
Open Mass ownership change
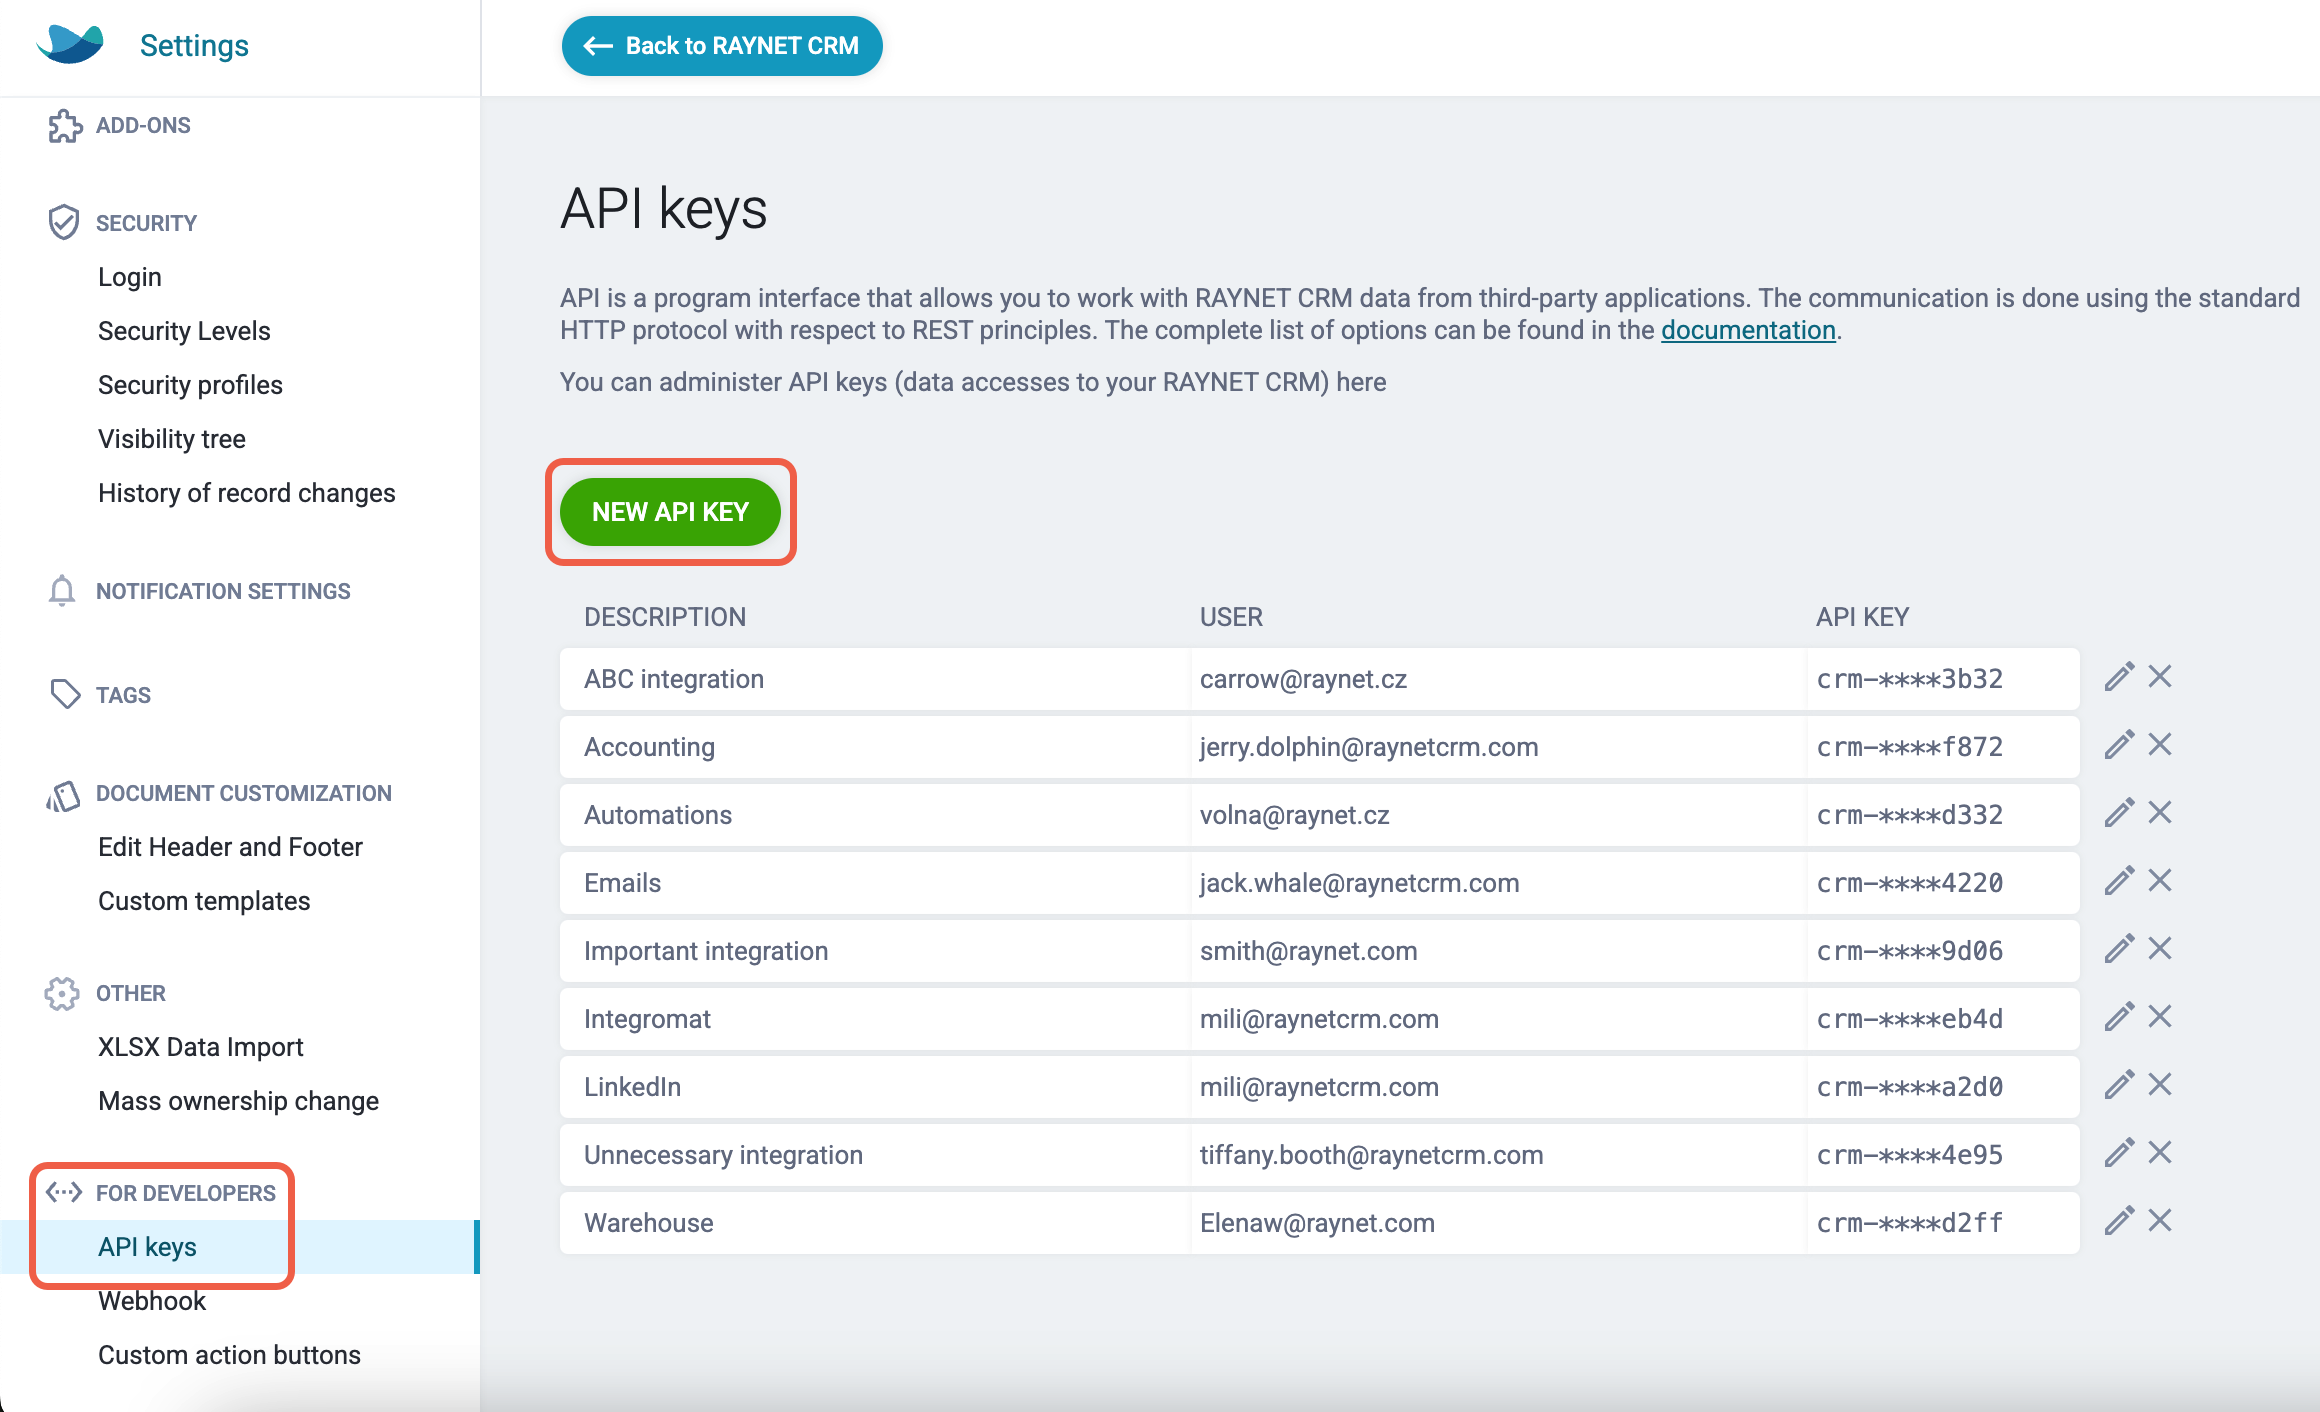[x=239, y=1101]
